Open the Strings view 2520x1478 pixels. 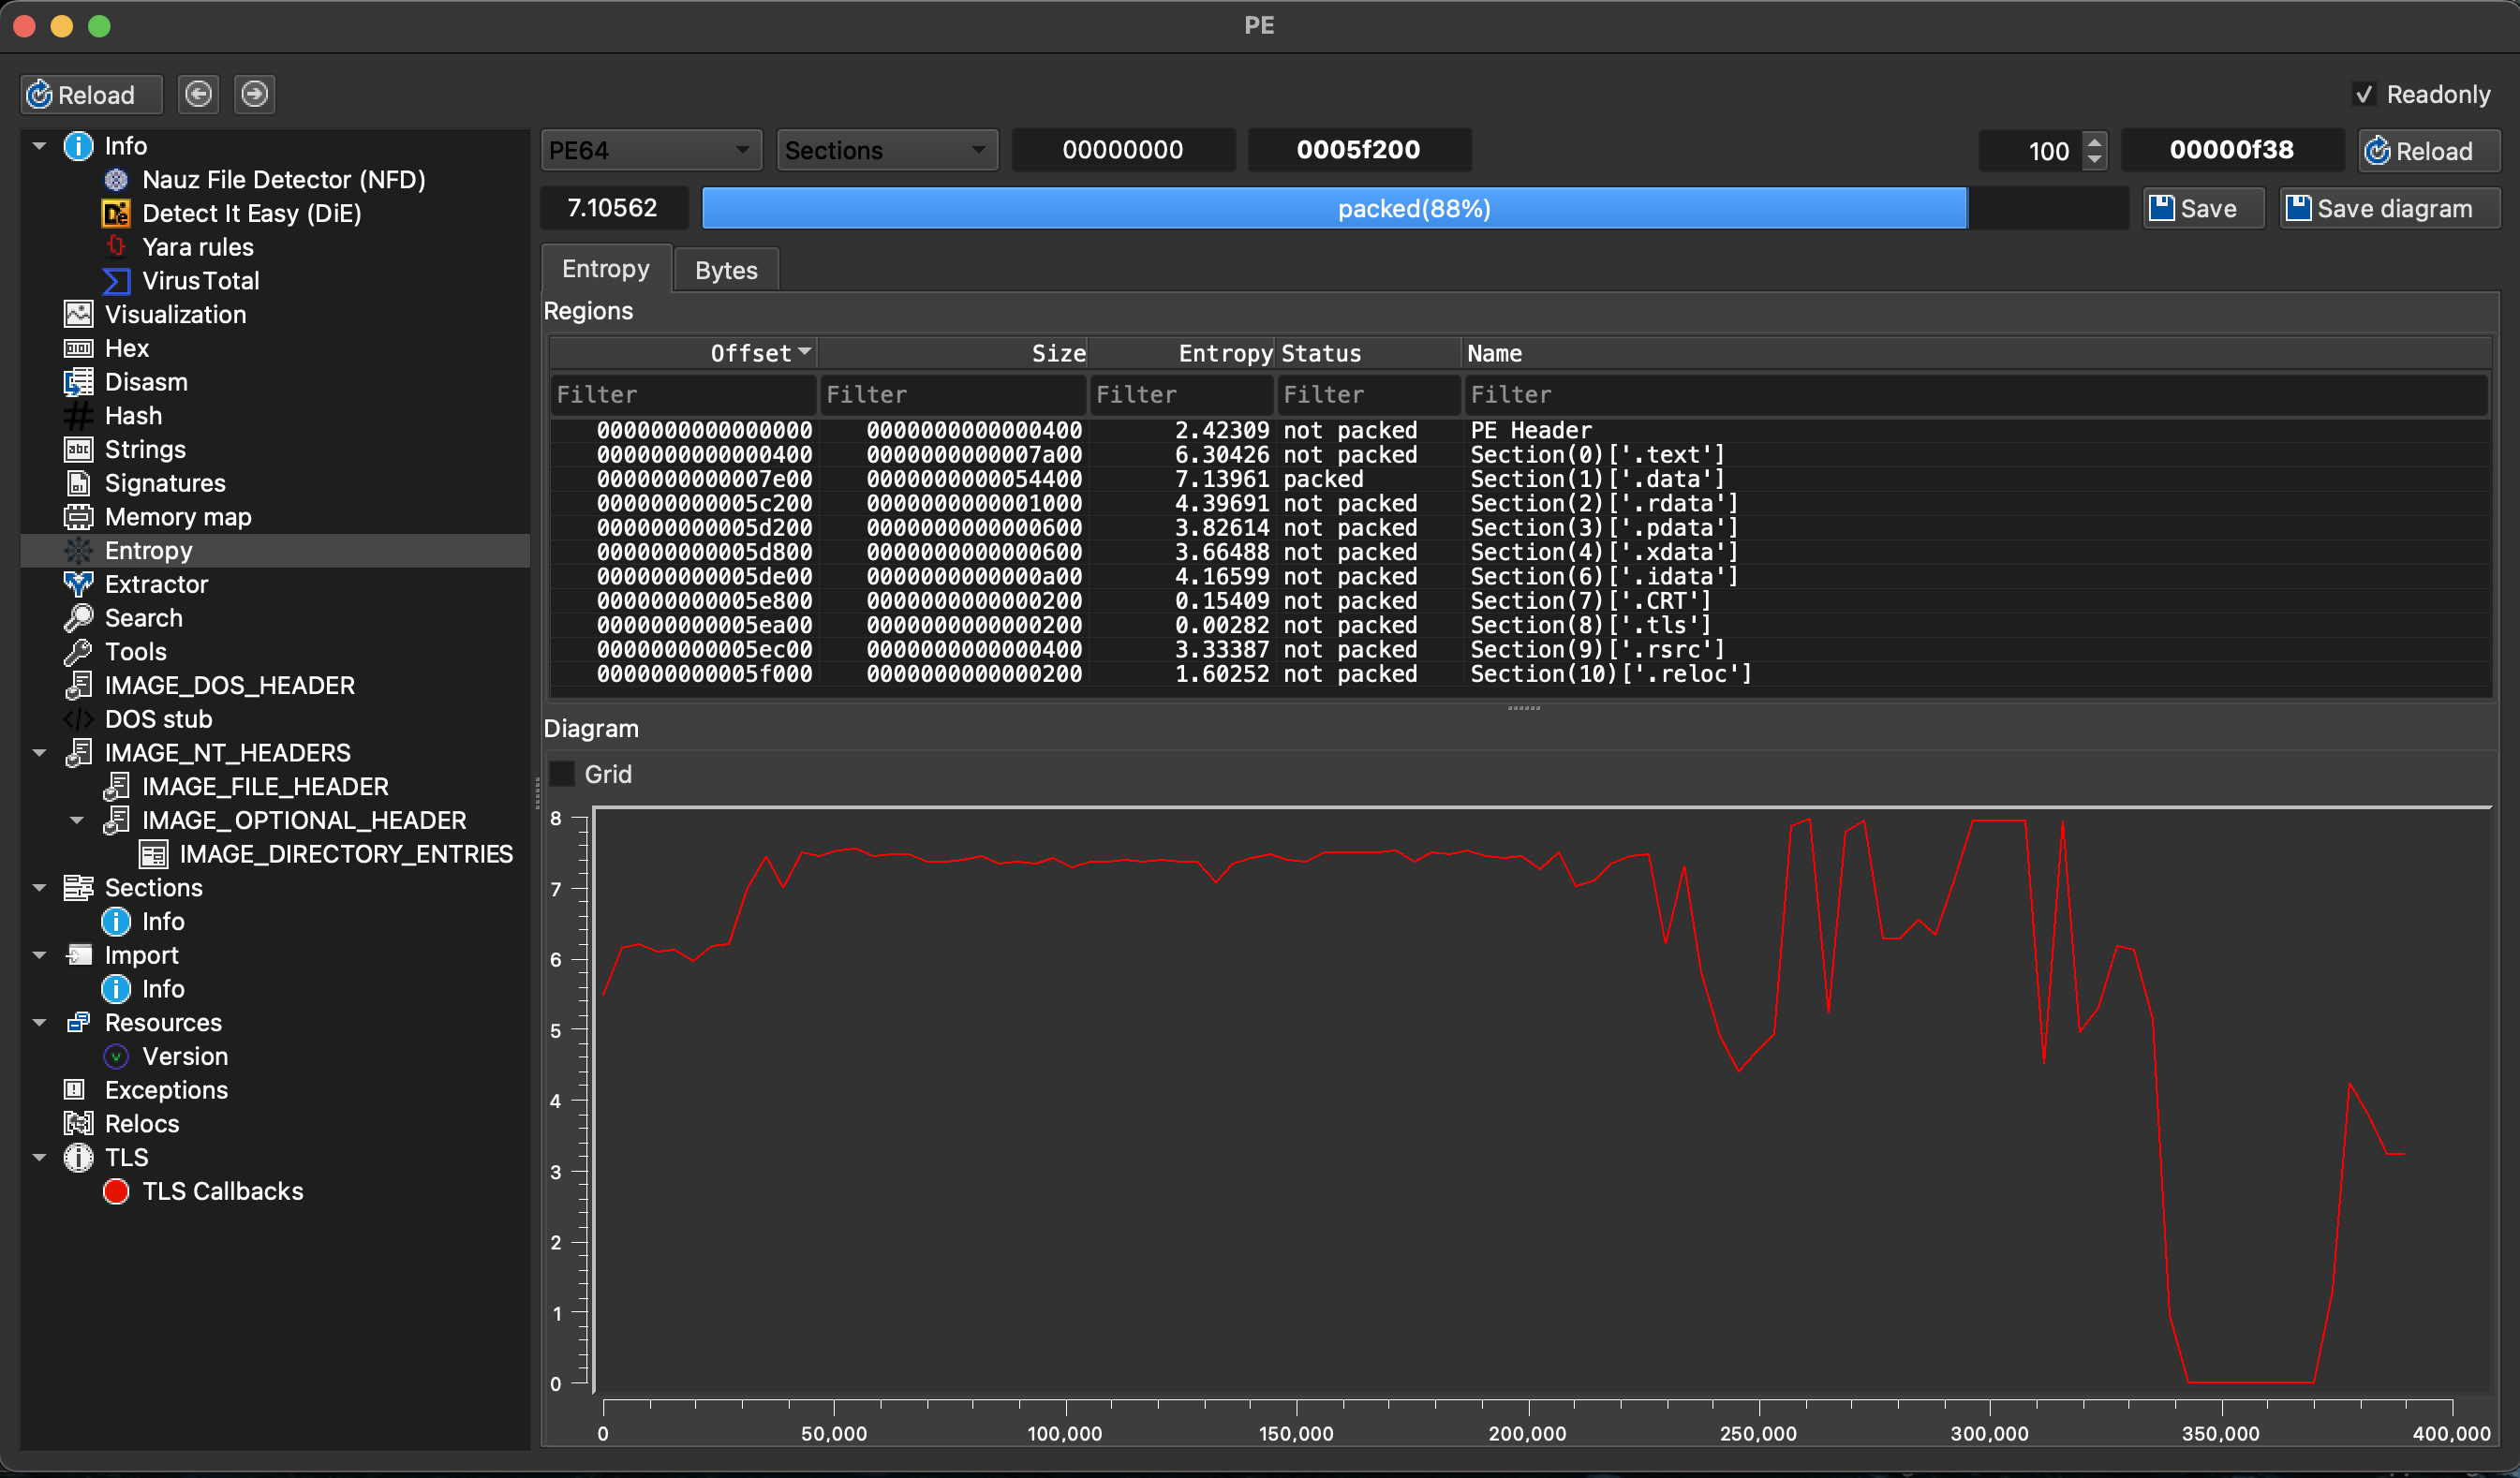click(145, 449)
